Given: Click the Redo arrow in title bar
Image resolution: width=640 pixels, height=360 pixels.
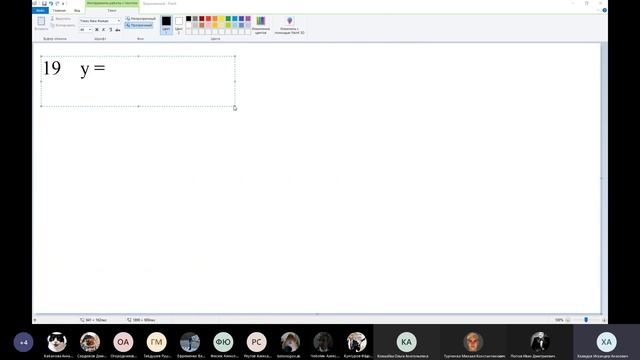Looking at the screenshot, I should [x=57, y=3].
